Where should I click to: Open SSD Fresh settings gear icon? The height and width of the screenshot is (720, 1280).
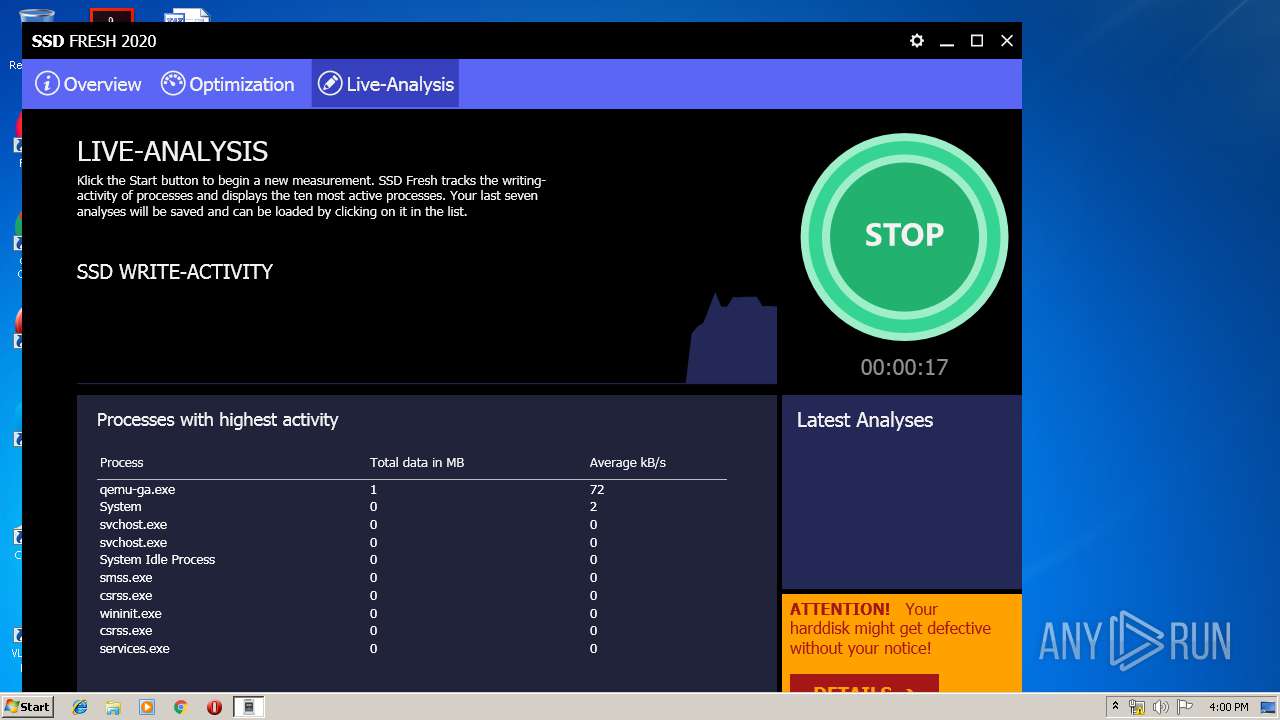[x=917, y=41]
